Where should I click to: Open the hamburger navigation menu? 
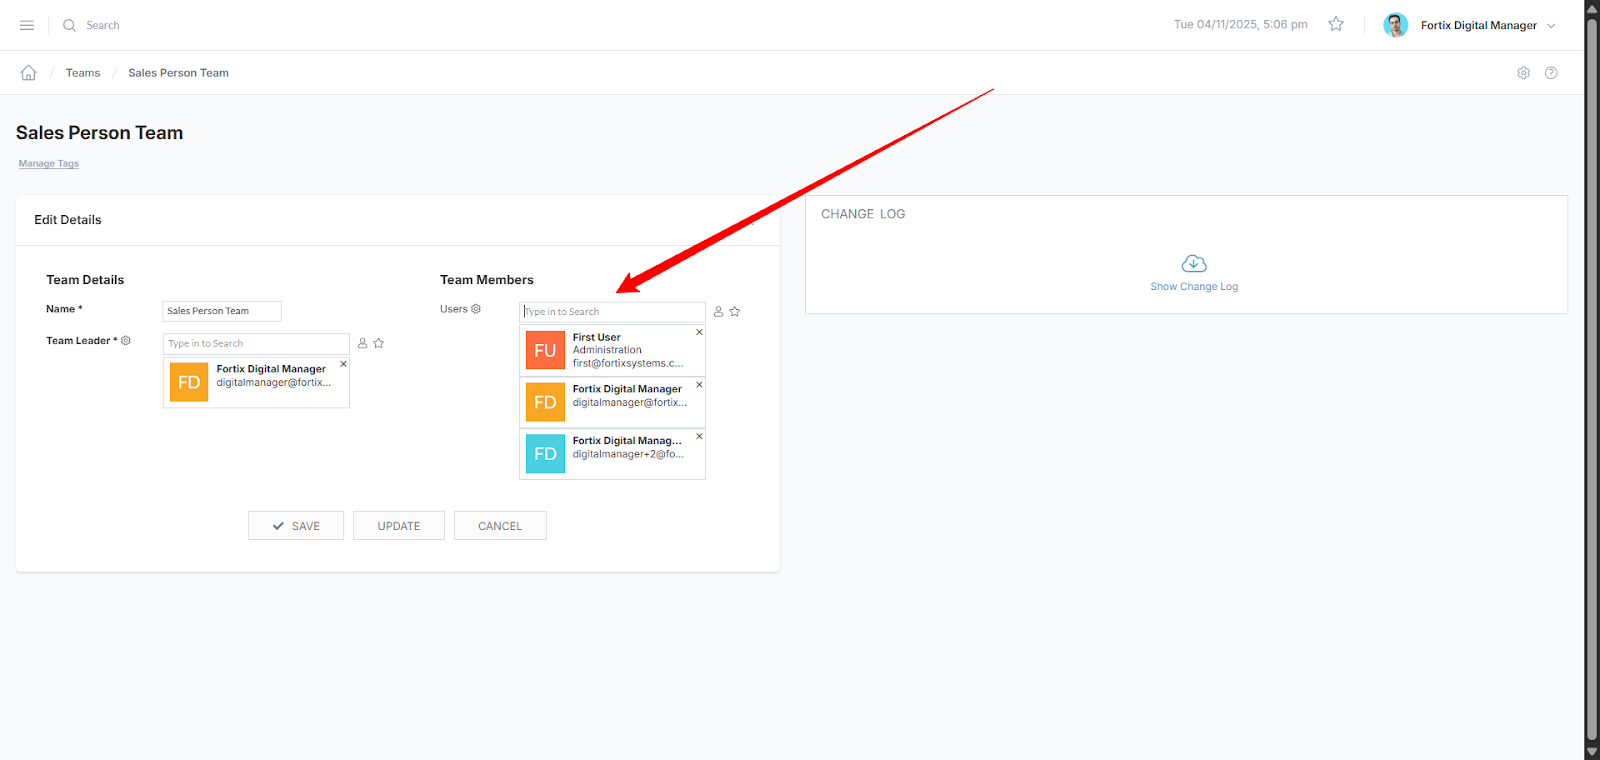(x=27, y=25)
